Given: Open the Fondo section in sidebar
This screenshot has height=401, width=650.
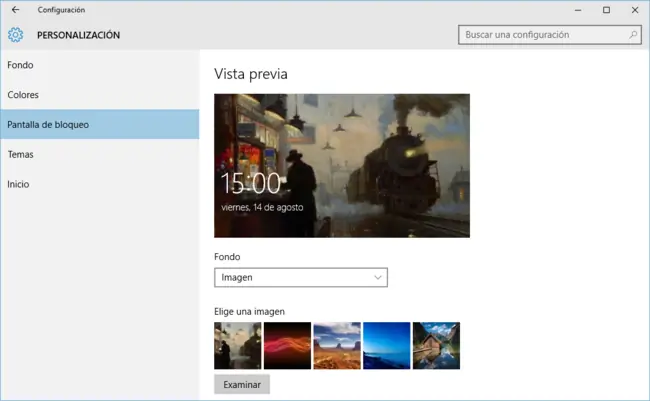Looking at the screenshot, I should point(99,65).
